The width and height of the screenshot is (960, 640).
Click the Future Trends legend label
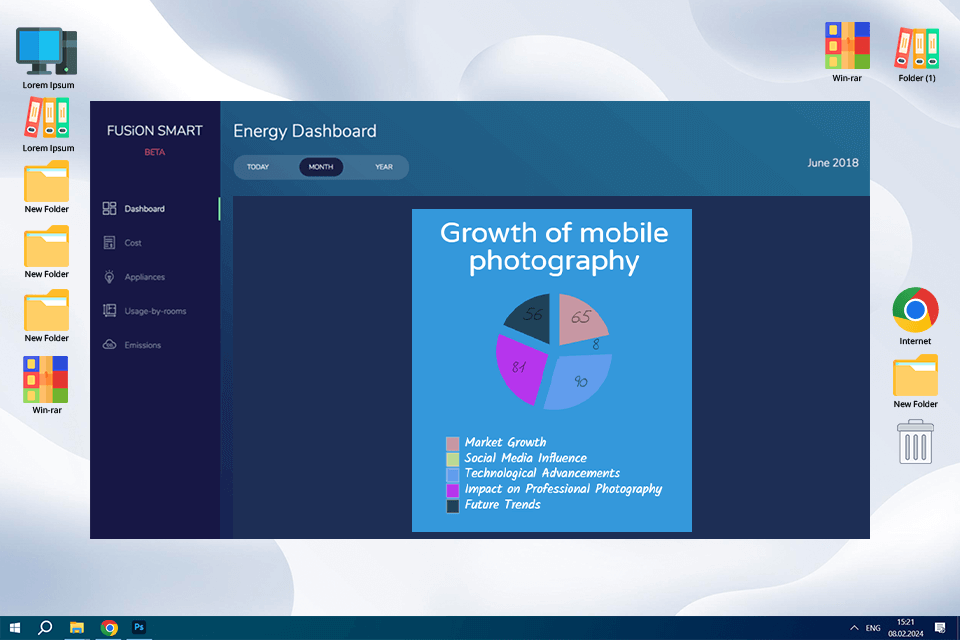tap(503, 505)
